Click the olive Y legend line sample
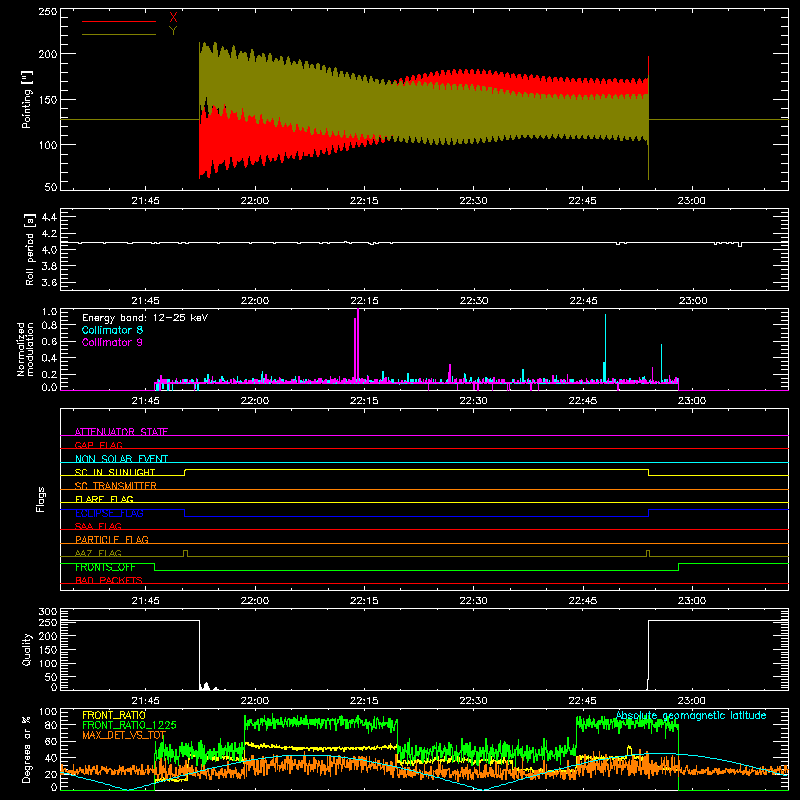800x800 pixels. pos(119,34)
